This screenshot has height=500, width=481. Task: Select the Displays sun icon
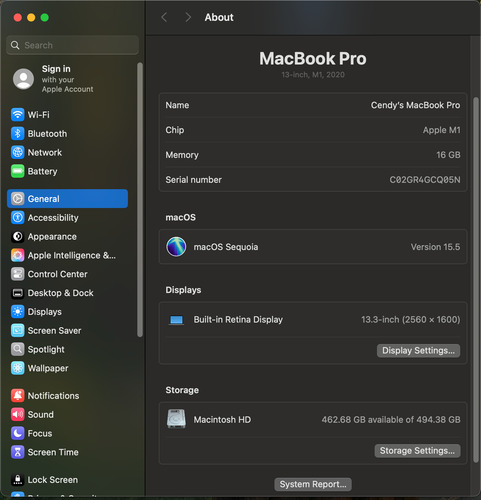[x=18, y=312]
